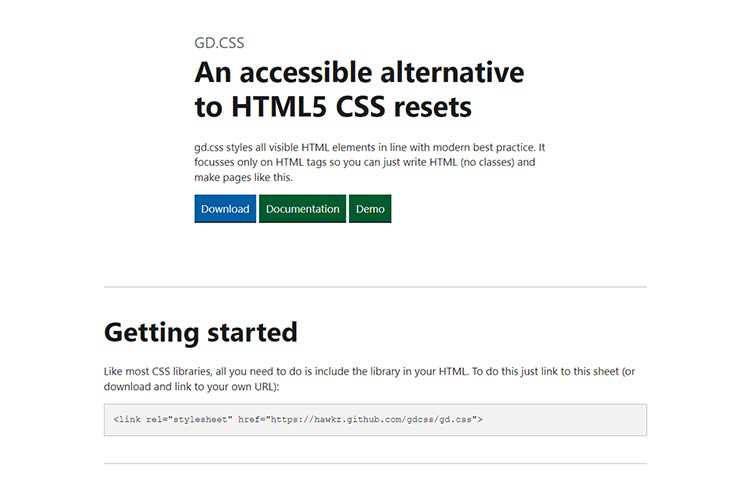Launch the Demo button
Image resolution: width=750 pixels, height=500 pixels.
370,209
